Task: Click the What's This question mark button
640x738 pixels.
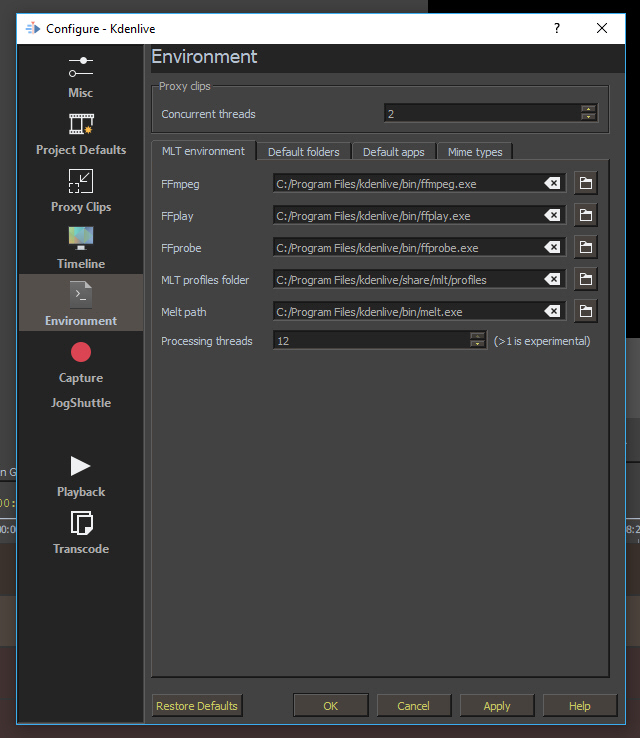Action: (557, 28)
